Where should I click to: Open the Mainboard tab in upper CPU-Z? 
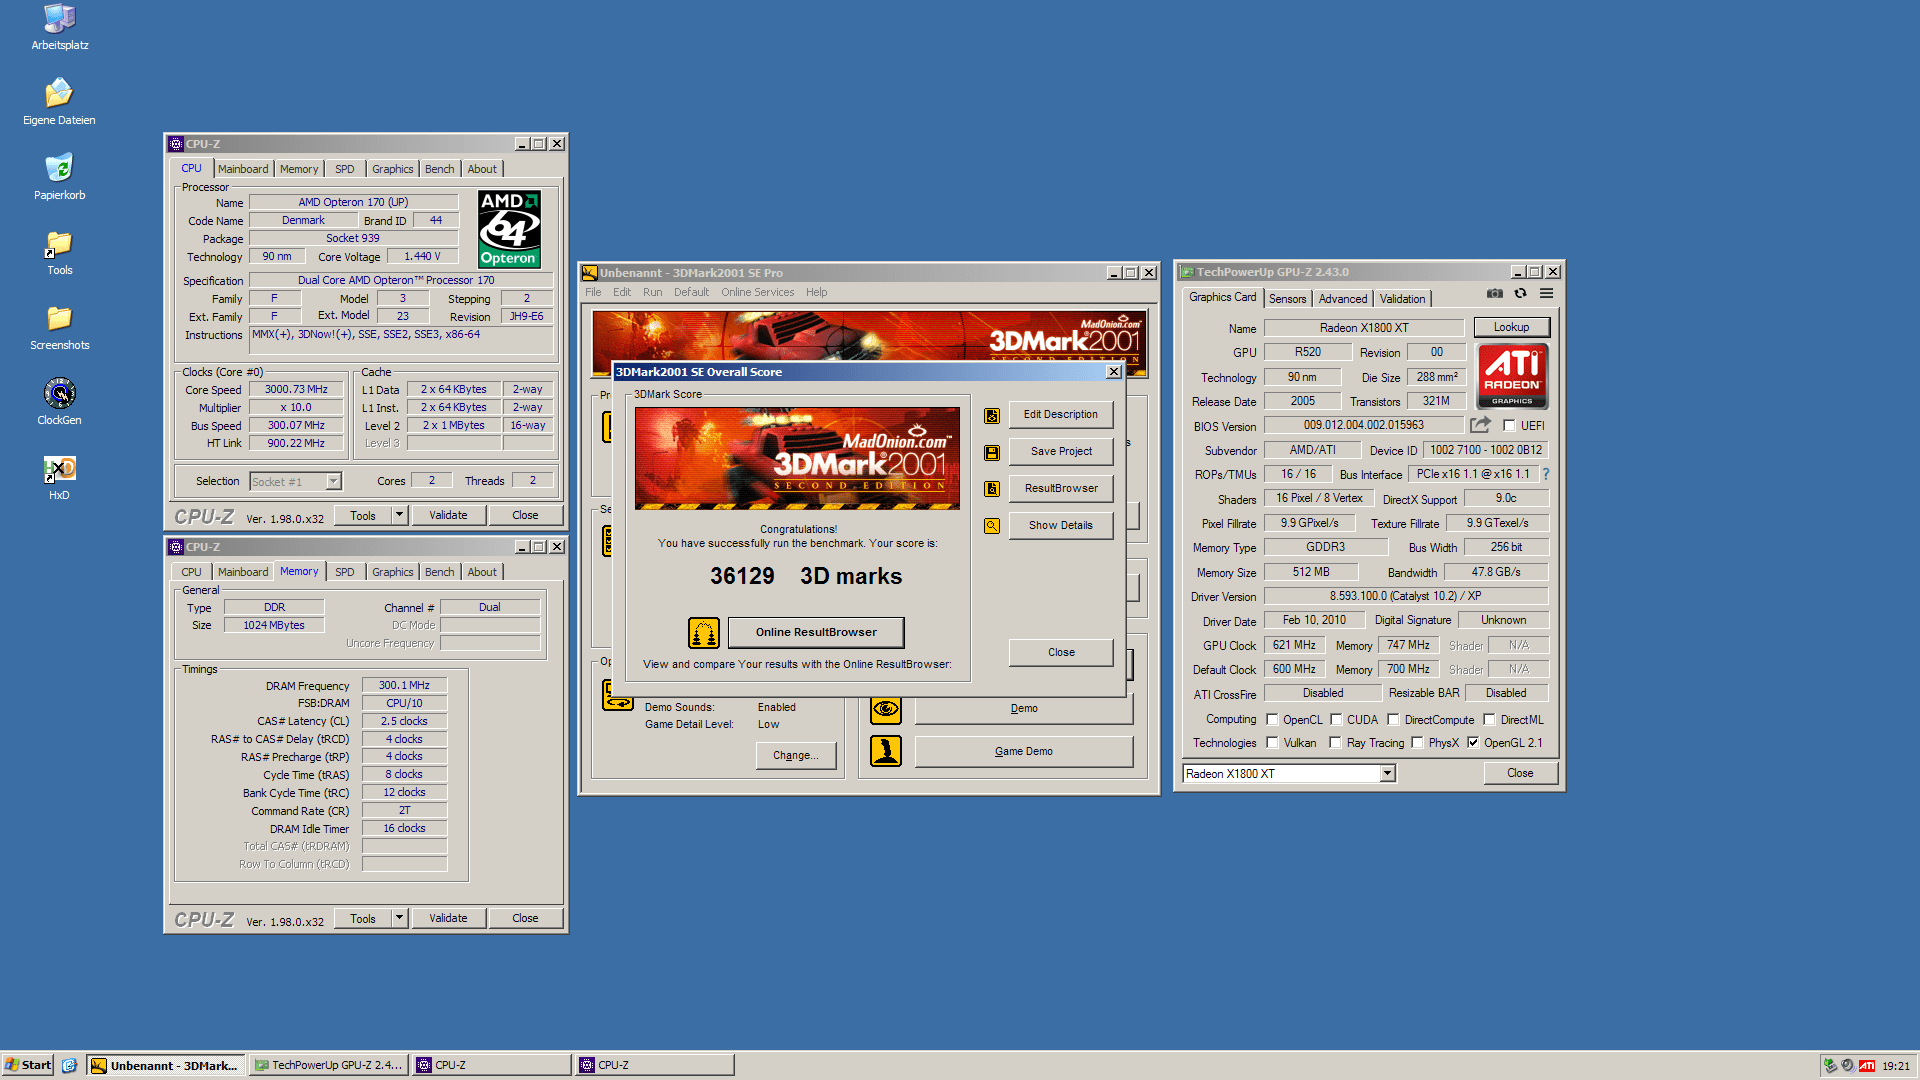243,169
